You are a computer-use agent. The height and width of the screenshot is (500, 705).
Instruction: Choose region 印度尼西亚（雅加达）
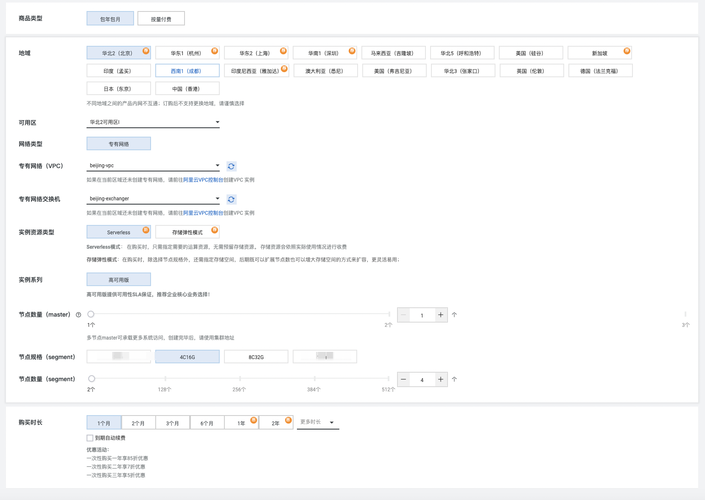pyautogui.click(x=255, y=71)
